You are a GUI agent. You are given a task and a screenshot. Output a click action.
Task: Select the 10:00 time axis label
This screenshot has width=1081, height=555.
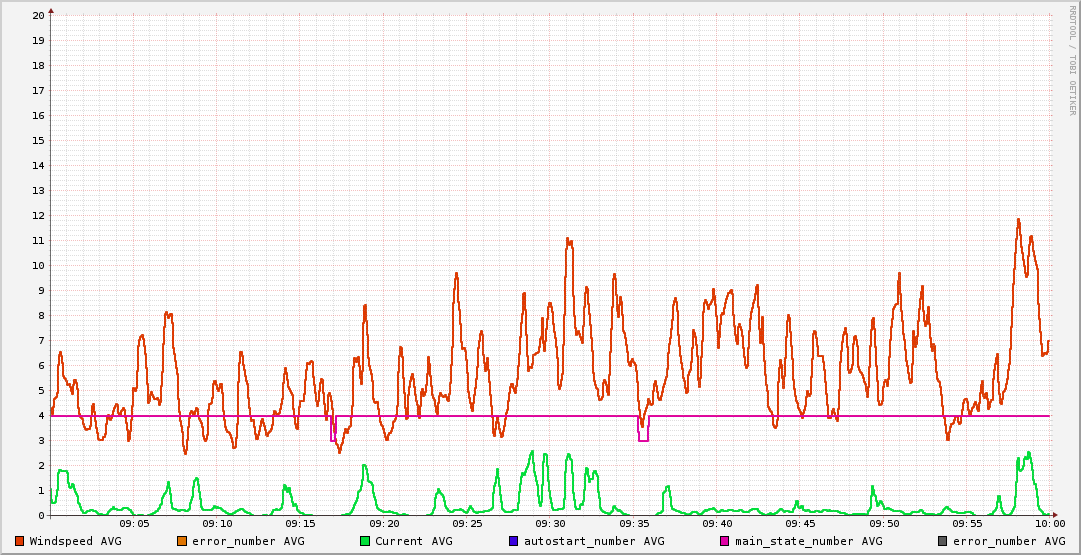[1049, 523]
